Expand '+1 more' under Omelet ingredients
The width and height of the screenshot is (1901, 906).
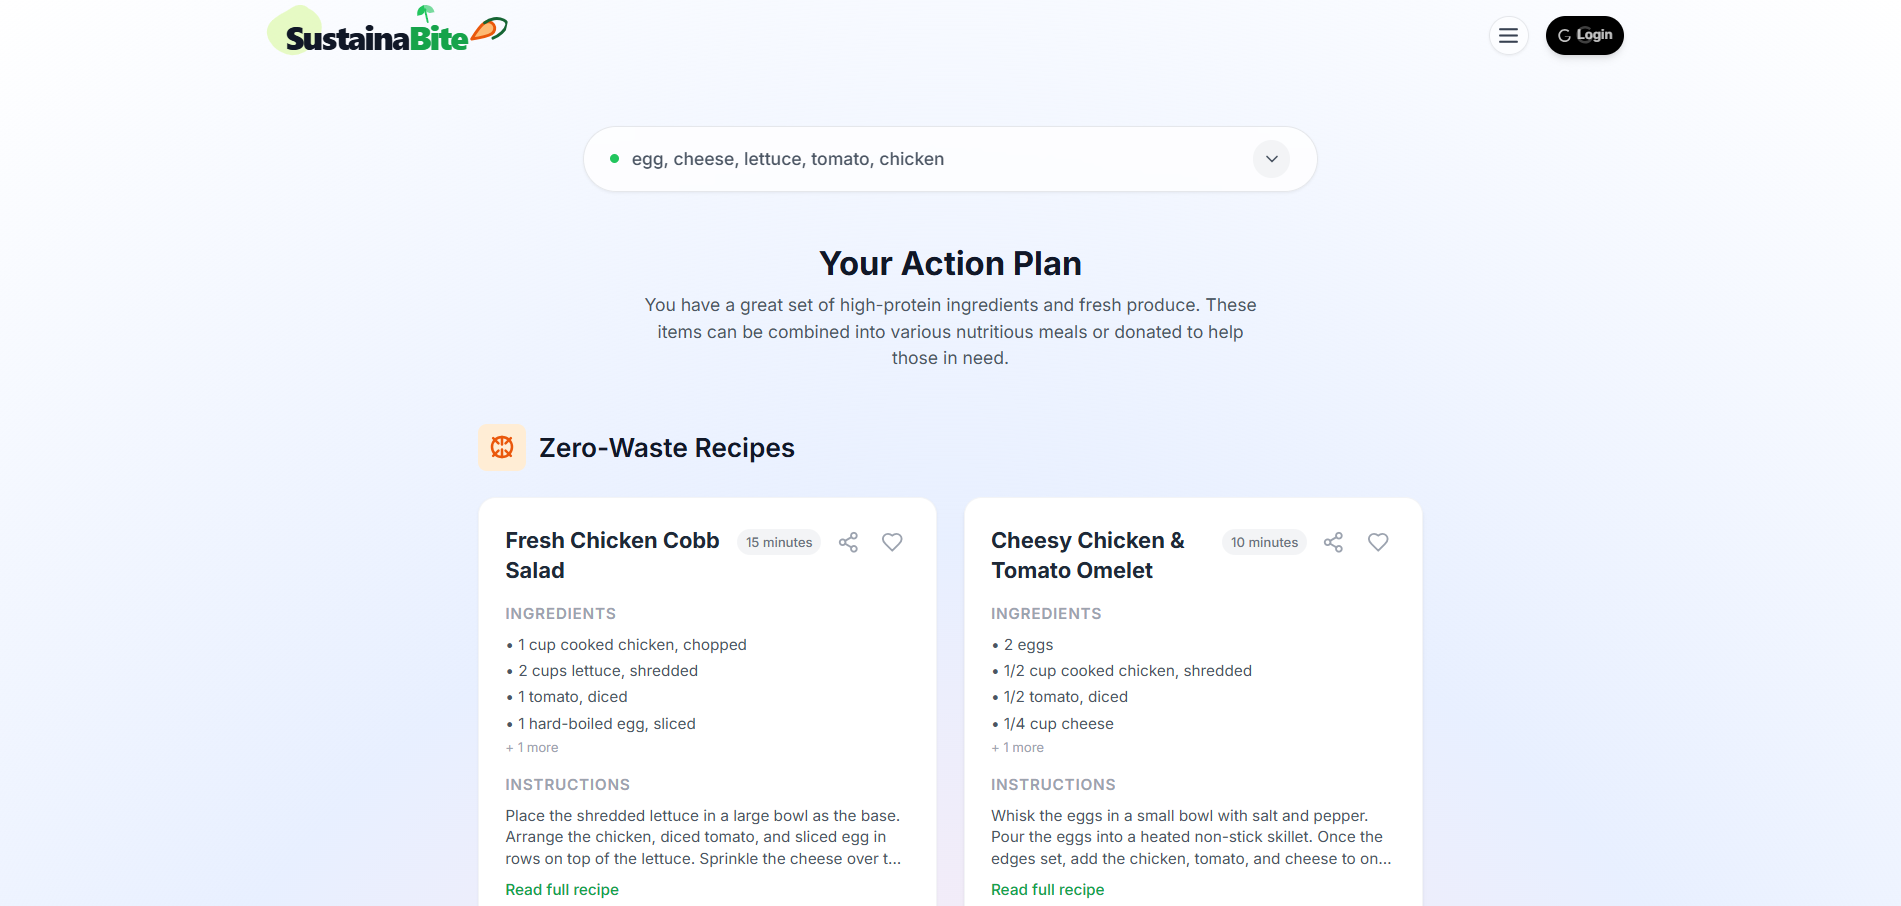click(1017, 747)
